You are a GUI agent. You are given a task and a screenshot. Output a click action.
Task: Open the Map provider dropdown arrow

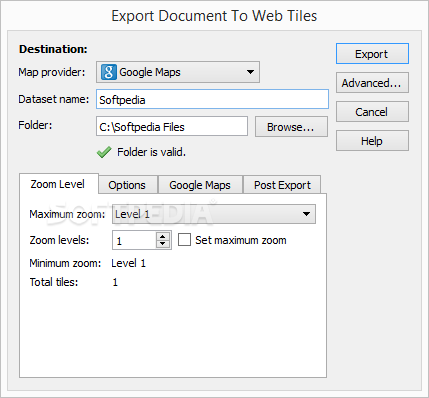point(250,72)
